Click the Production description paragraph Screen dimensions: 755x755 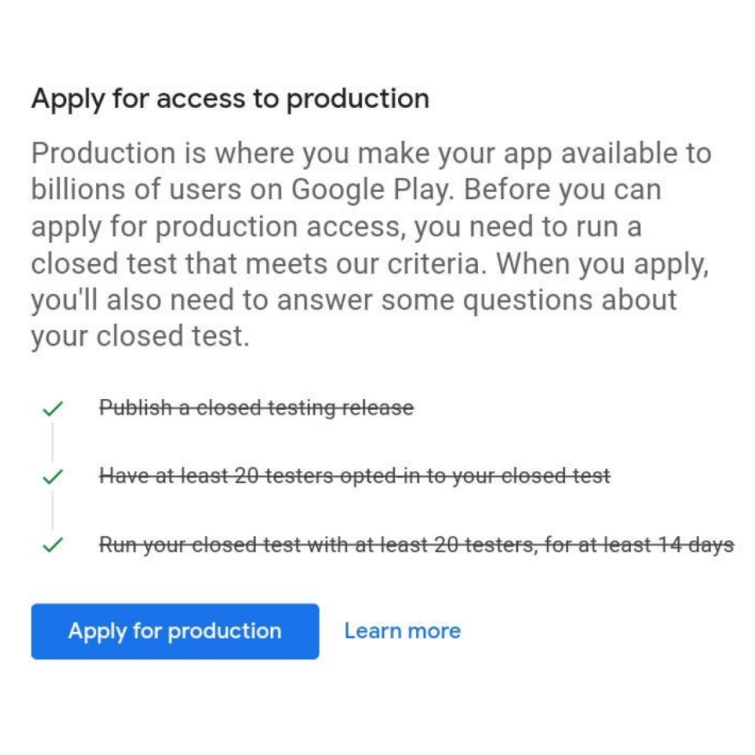[371, 245]
